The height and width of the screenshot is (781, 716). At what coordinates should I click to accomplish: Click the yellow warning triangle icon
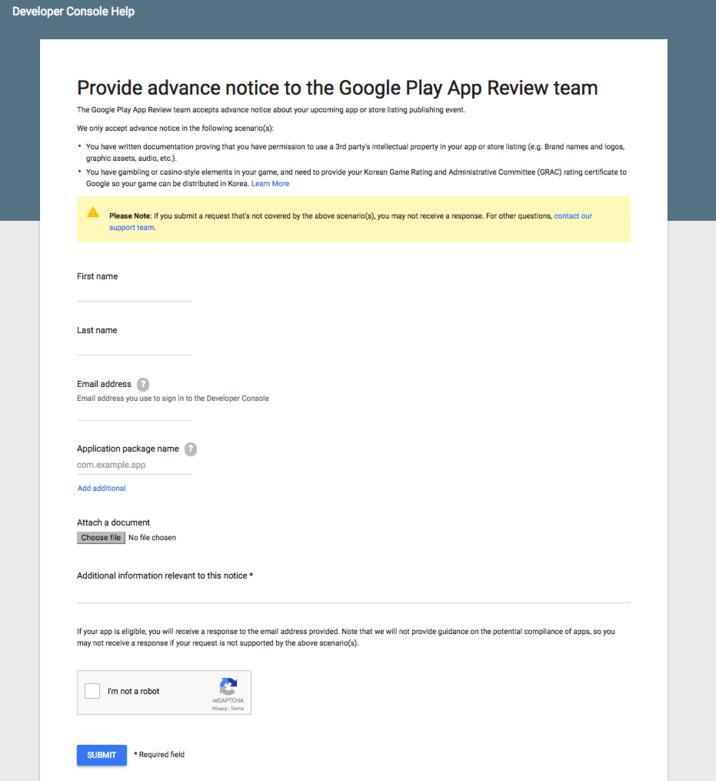93,213
